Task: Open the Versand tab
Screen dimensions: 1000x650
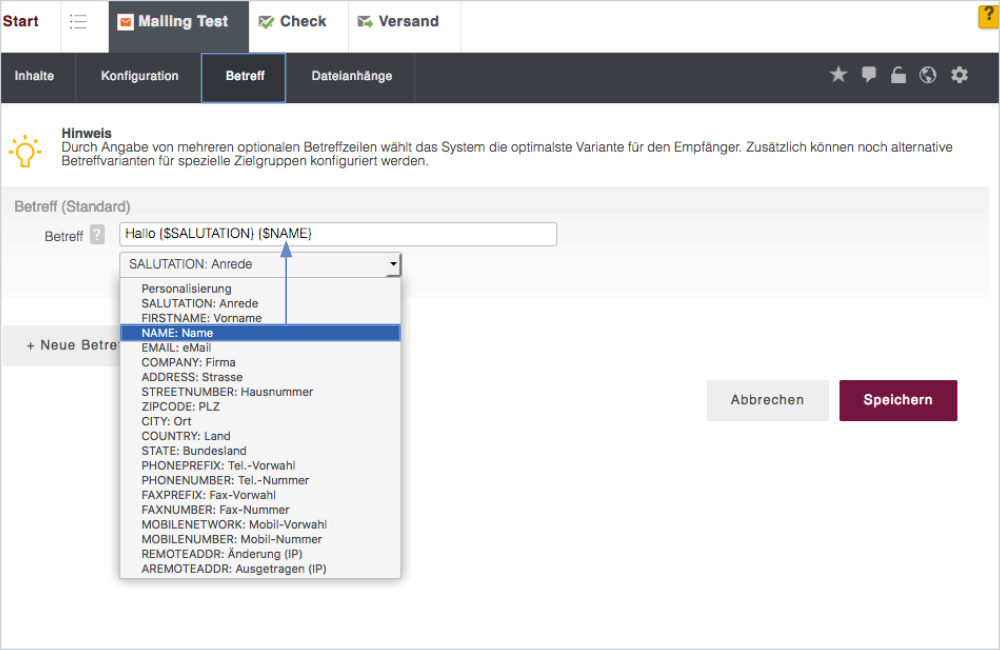Action: pyautogui.click(x=398, y=22)
